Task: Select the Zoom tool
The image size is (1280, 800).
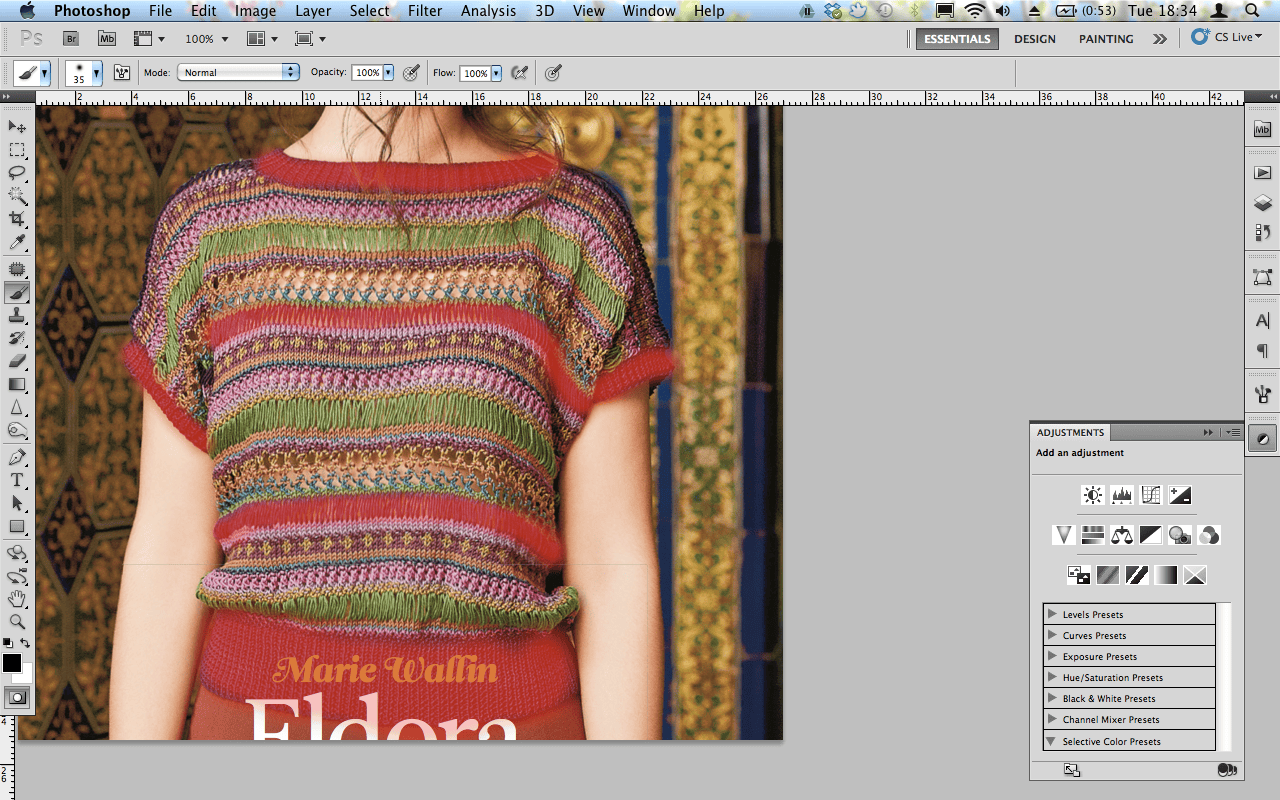Action: coord(17,622)
